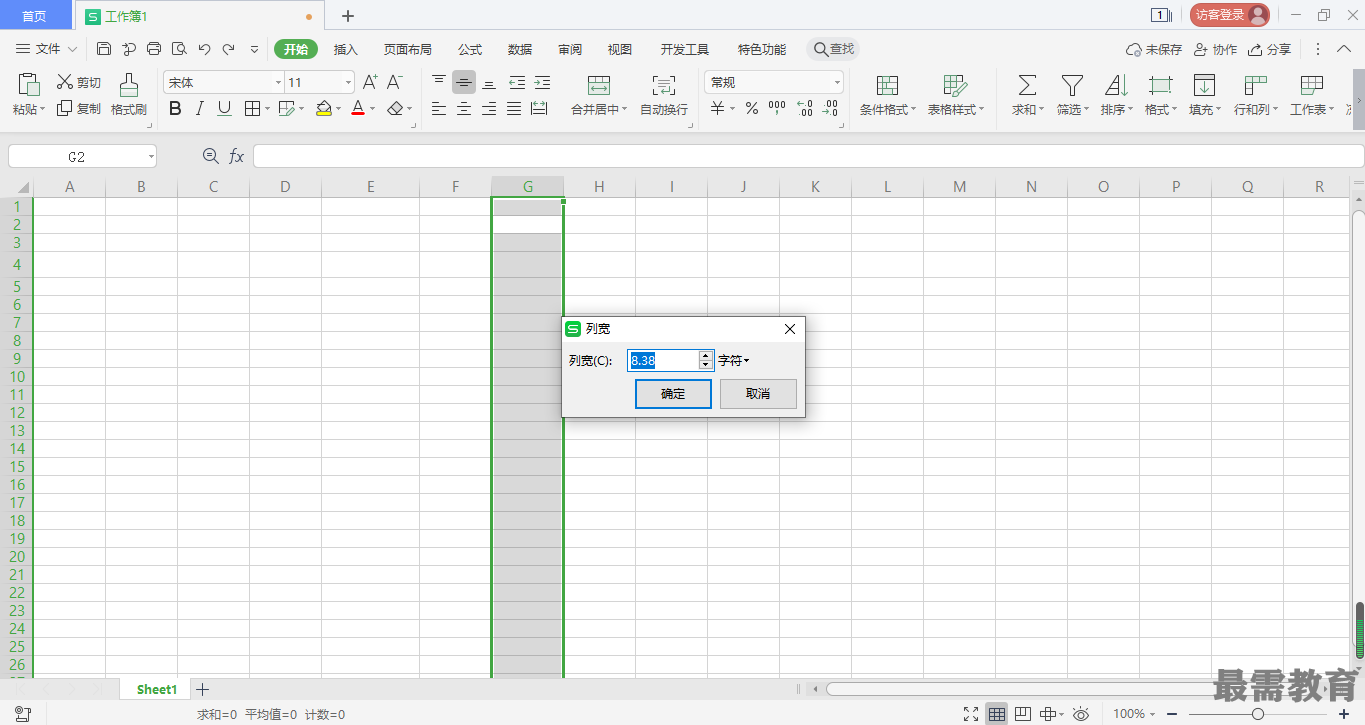1365x725 pixels.
Task: Expand fill color dropdown arrow
Action: tap(338, 109)
